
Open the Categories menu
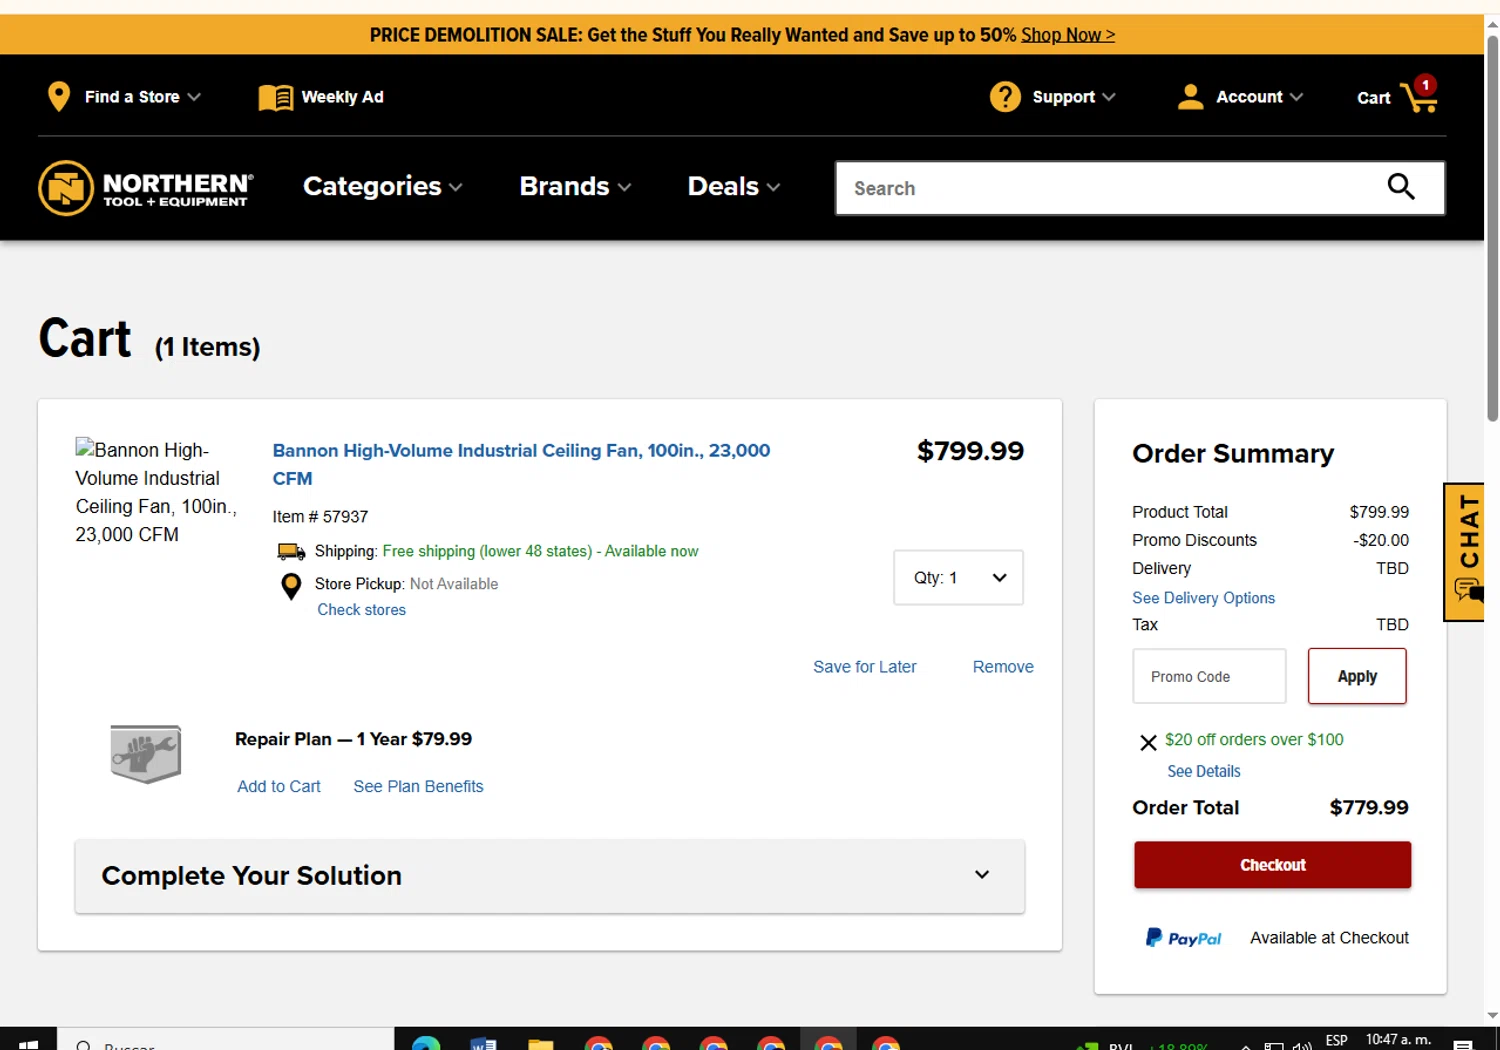(382, 187)
